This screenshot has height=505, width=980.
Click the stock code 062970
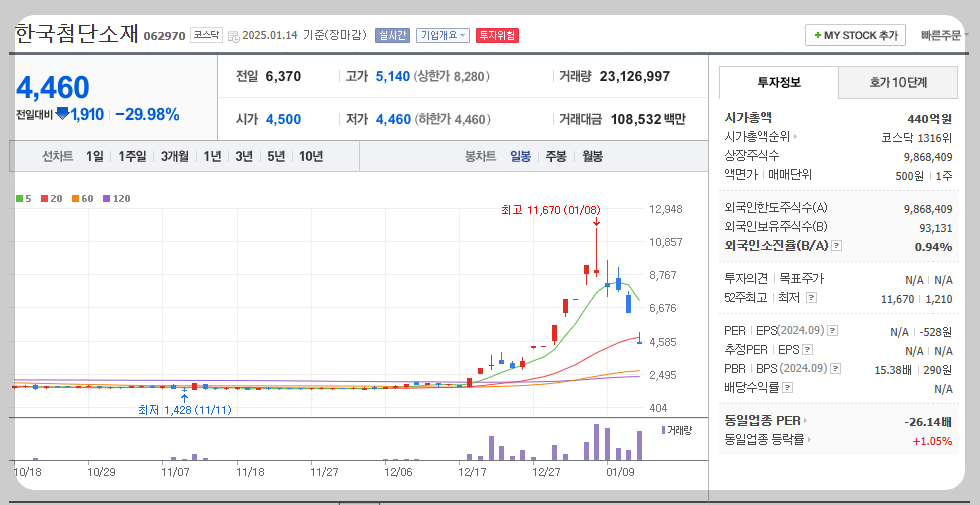click(x=164, y=36)
